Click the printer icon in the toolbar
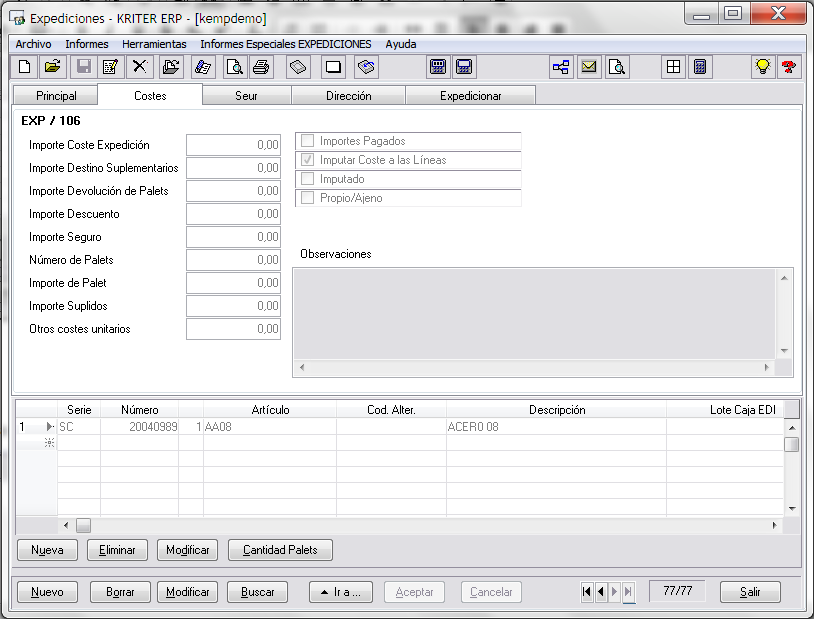814x619 pixels. coord(261,67)
